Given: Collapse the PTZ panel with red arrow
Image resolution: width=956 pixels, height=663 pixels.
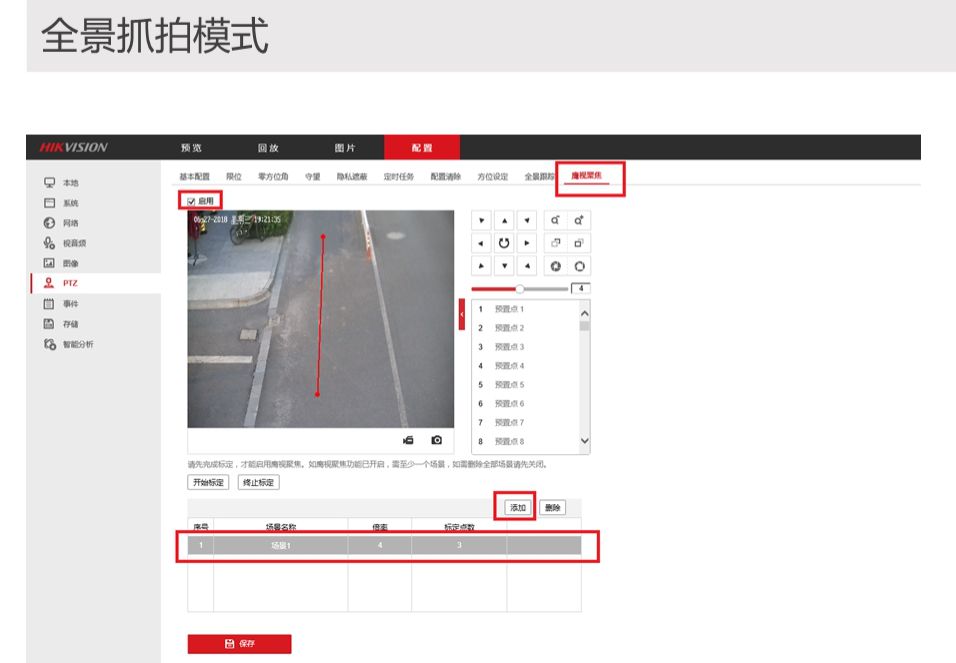Looking at the screenshot, I should pyautogui.click(x=462, y=315).
